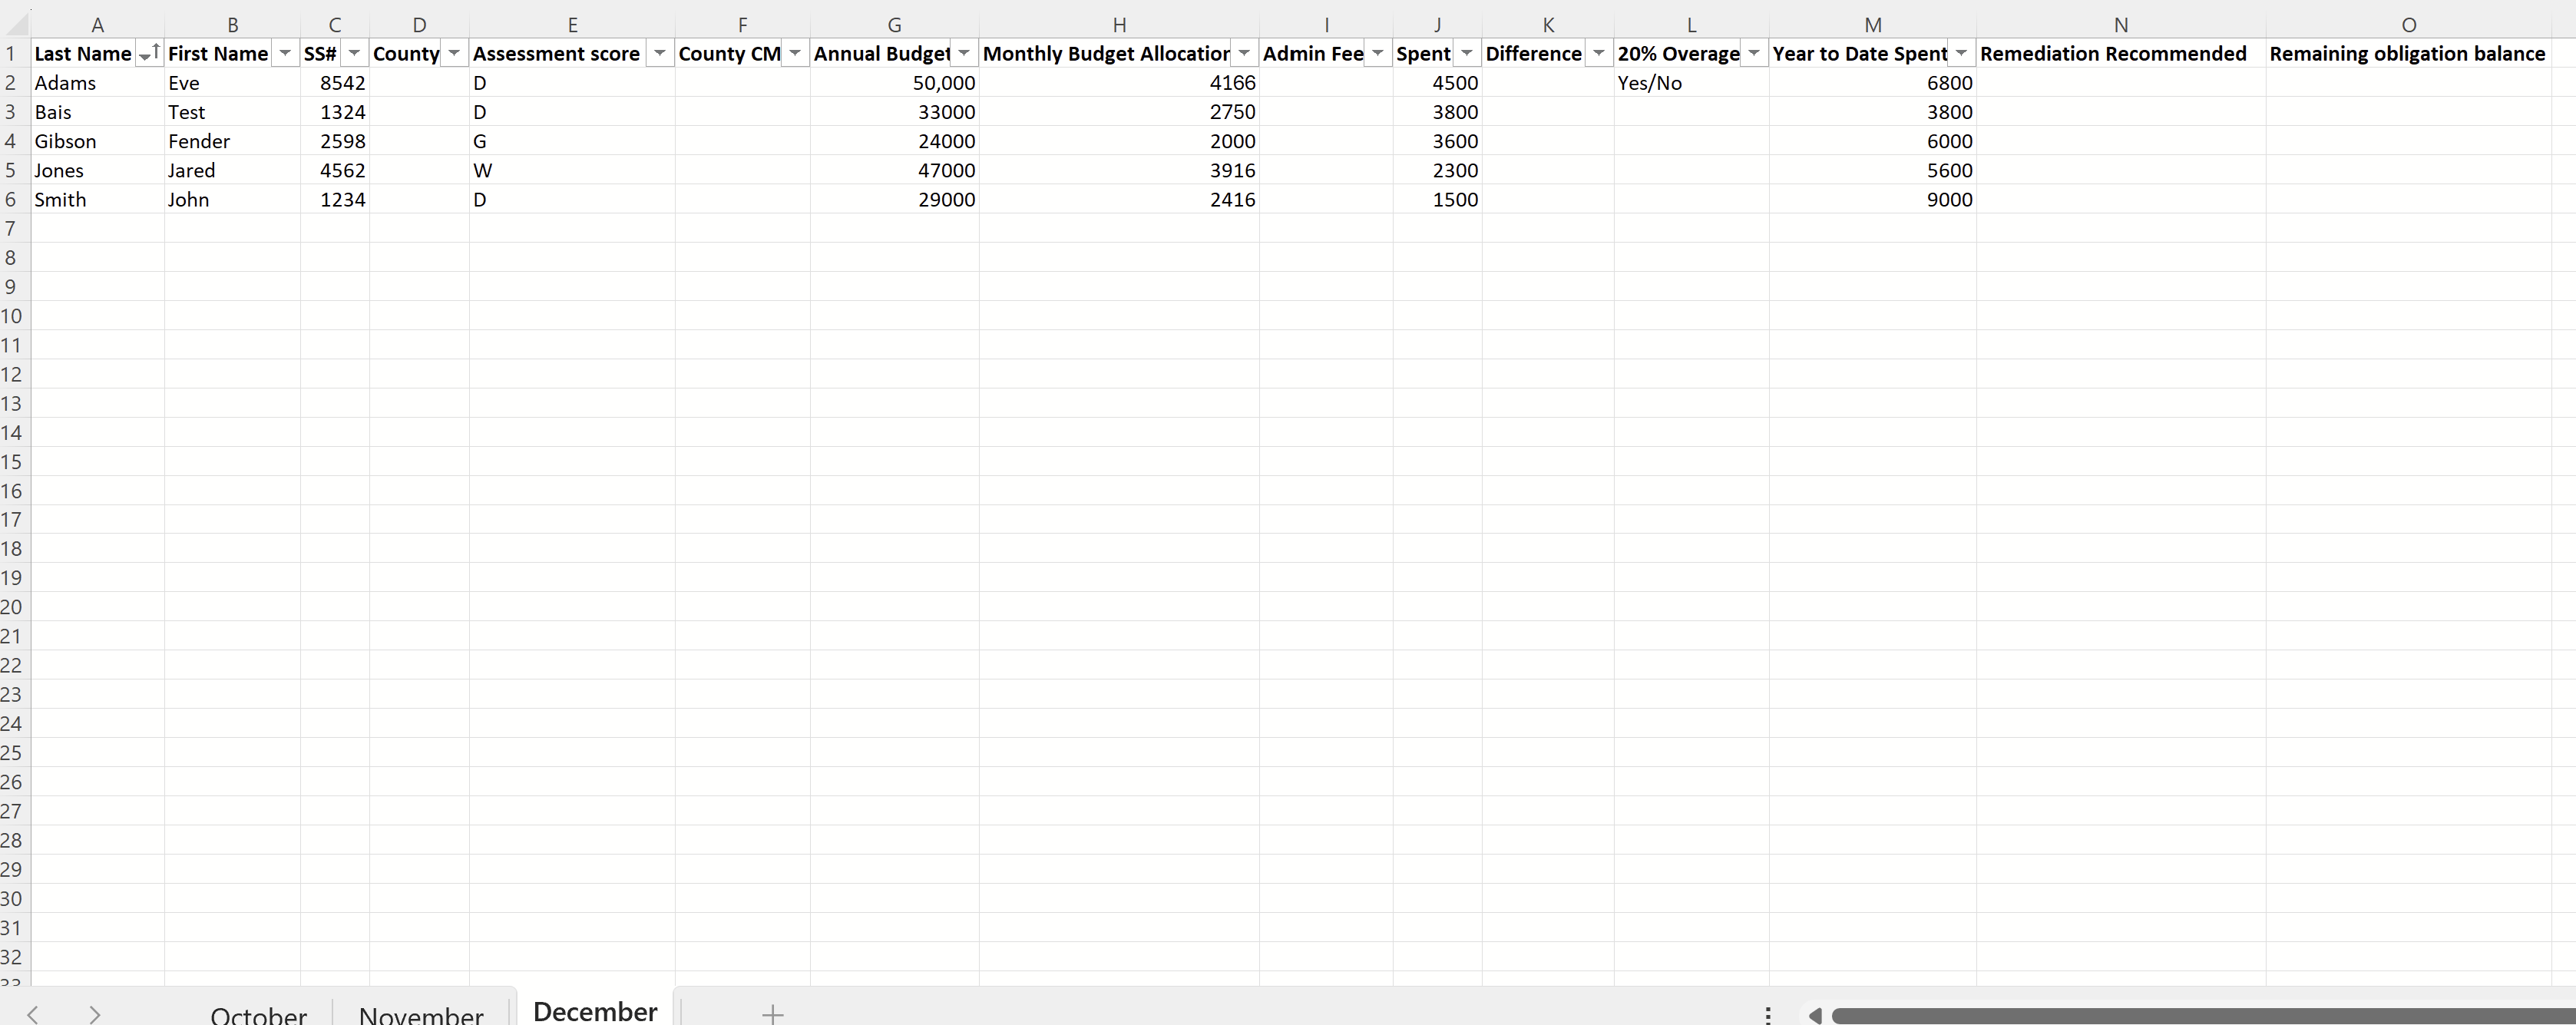
Task: Click the Remaining obligation balance header cell
Action: click(2408, 54)
